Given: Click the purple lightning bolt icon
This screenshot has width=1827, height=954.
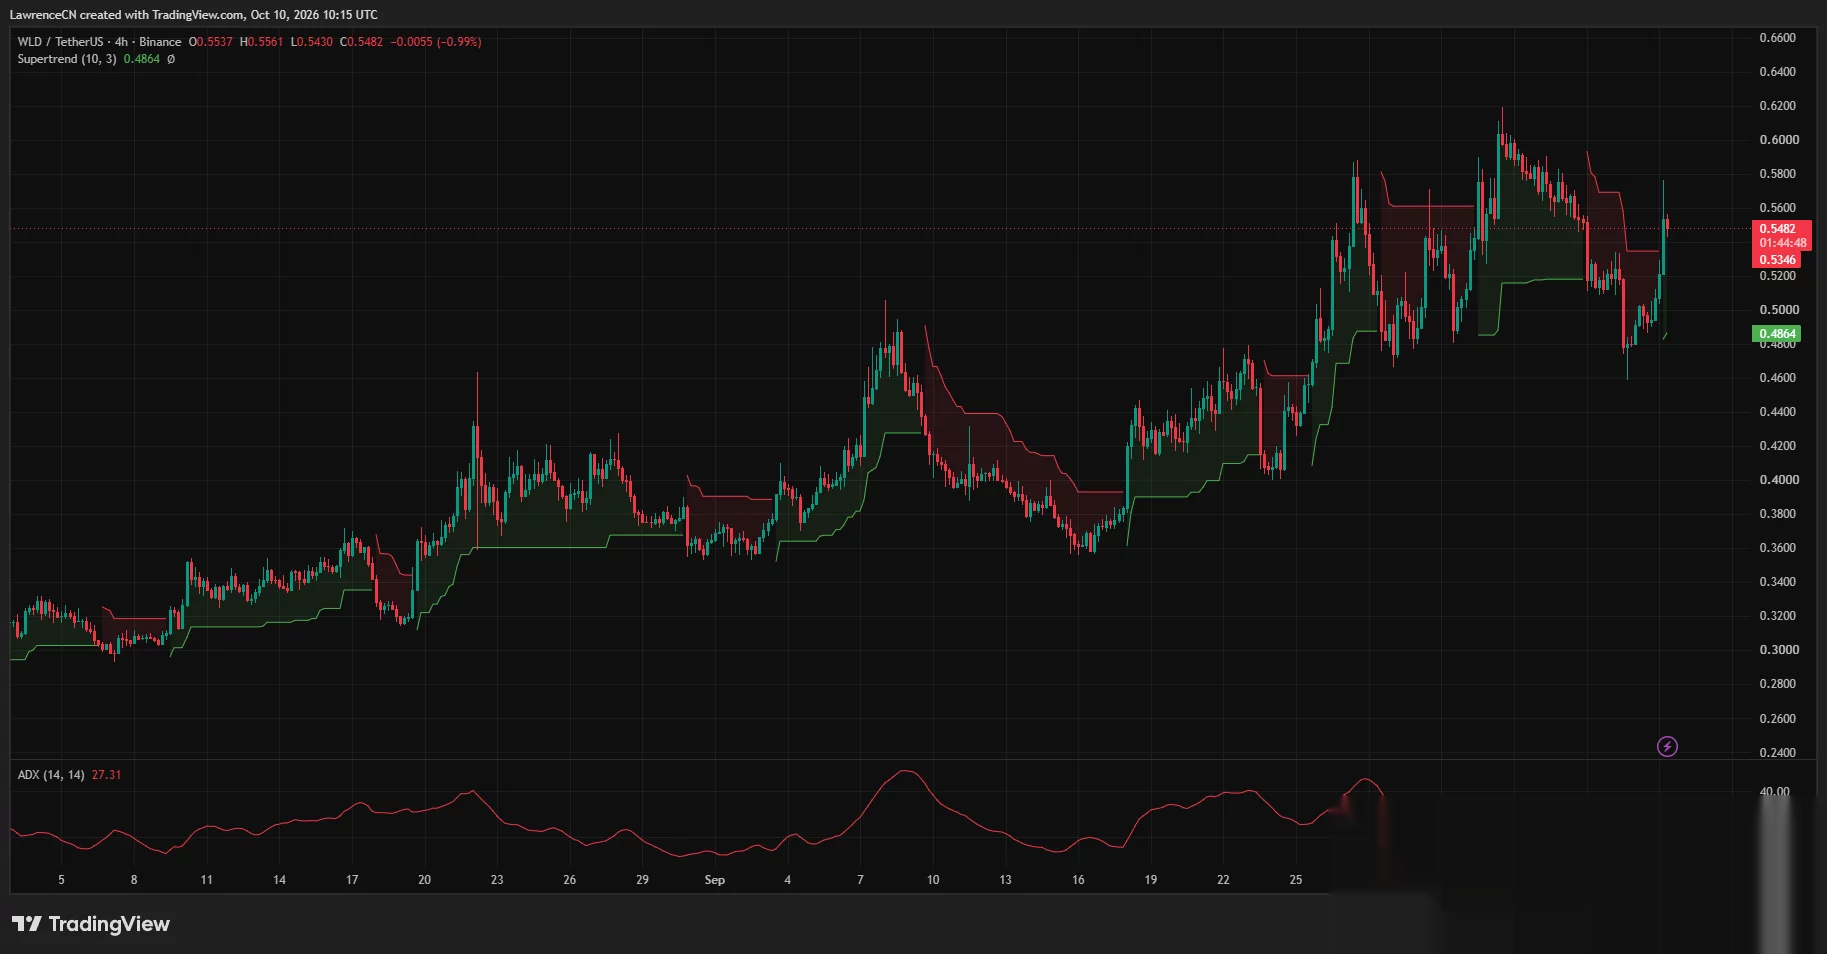Looking at the screenshot, I should [x=1667, y=746].
